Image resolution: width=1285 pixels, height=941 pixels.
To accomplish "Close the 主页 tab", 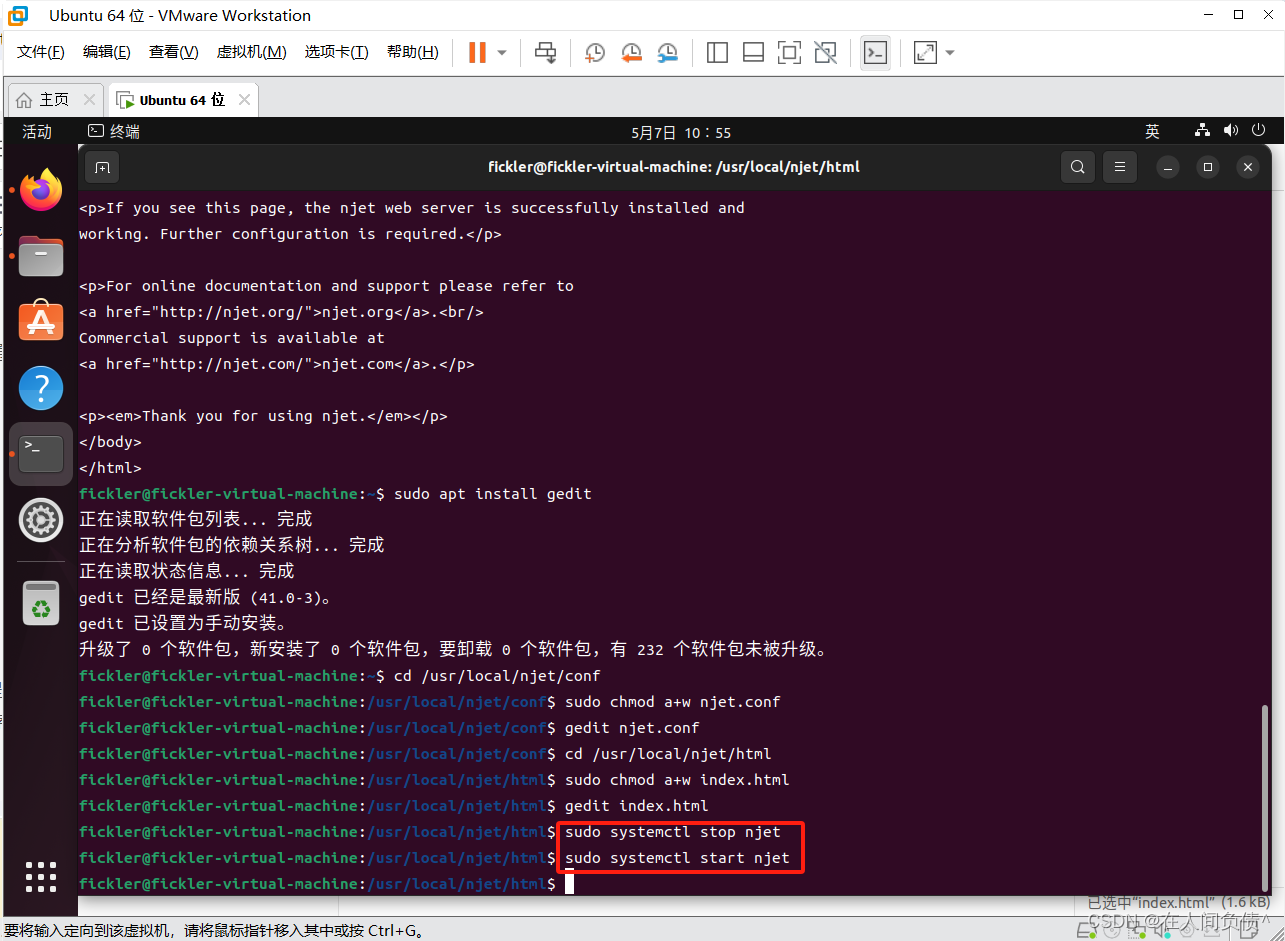I will click(89, 100).
